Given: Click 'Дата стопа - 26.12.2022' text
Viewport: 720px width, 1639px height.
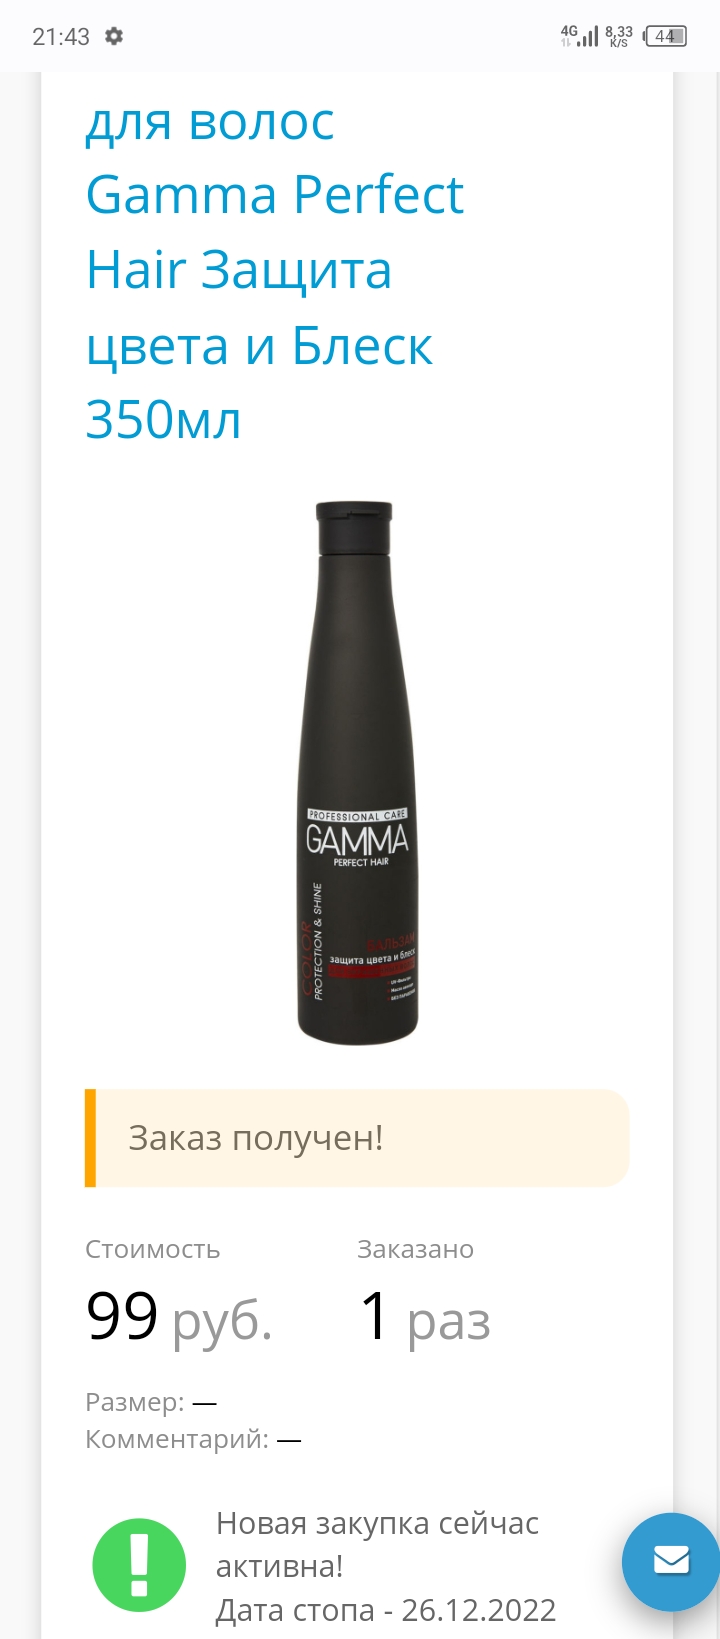Looking at the screenshot, I should pyautogui.click(x=386, y=1610).
